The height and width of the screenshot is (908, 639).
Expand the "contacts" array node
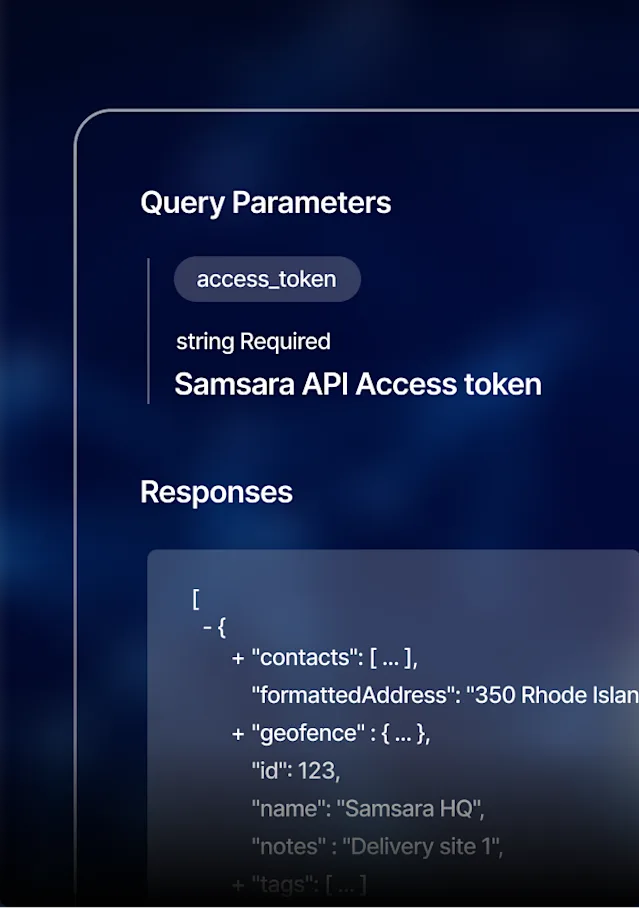point(238,658)
